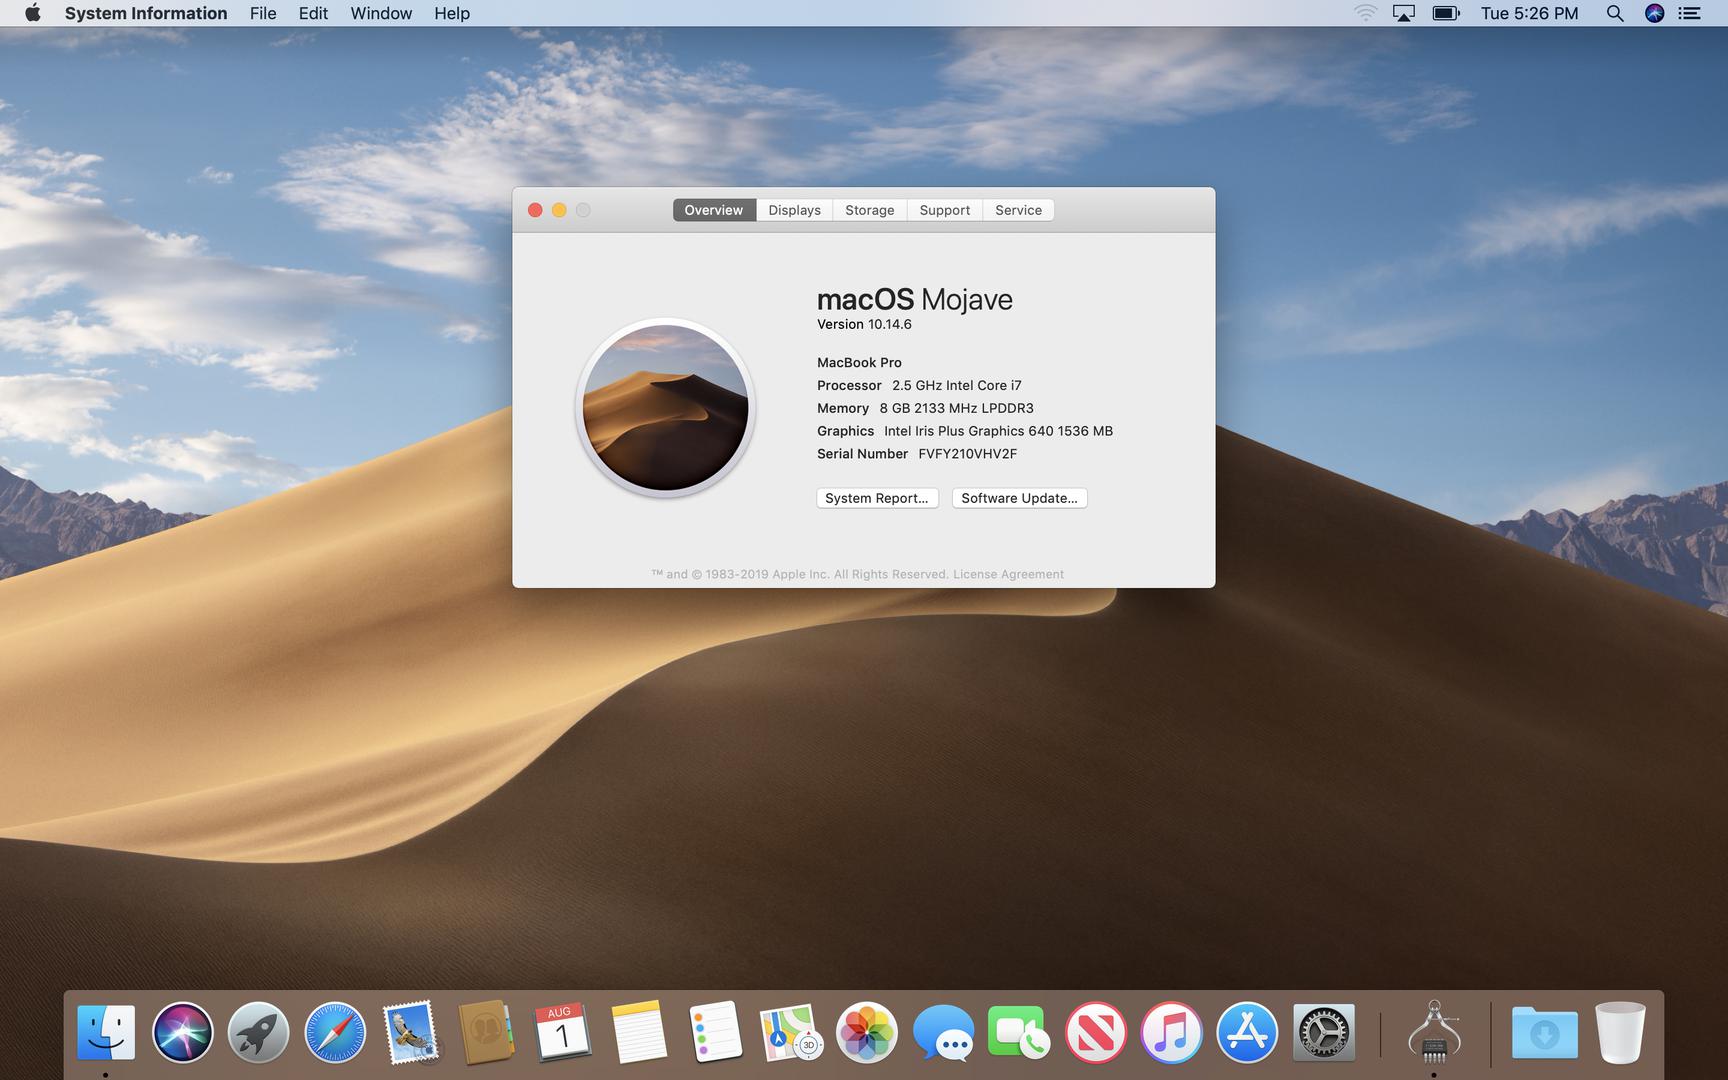Click the macOS Mojave title
This screenshot has width=1728, height=1080.
coord(915,299)
